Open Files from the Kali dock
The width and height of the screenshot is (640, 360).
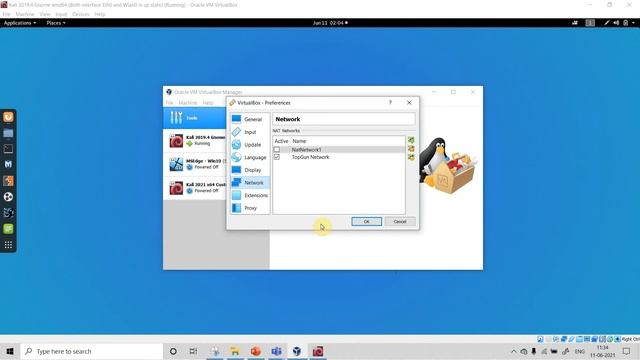[x=8, y=133]
